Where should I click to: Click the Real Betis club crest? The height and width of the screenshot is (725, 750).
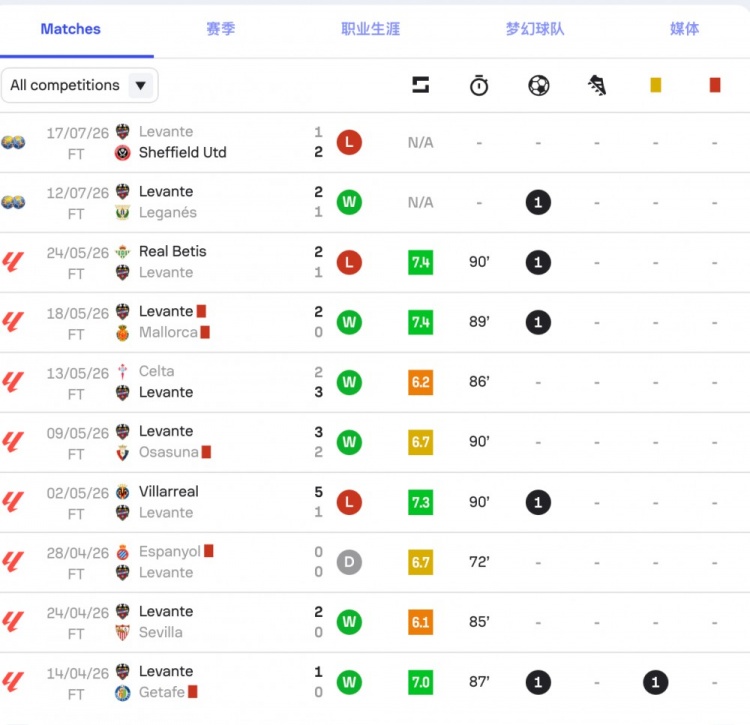[122, 252]
